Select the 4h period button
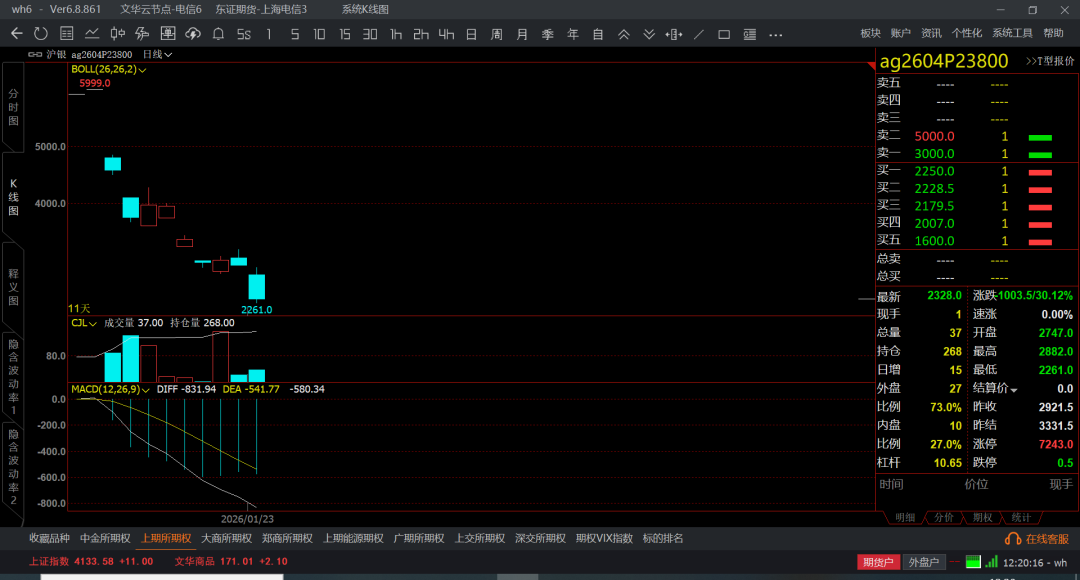 pyautogui.click(x=446, y=34)
